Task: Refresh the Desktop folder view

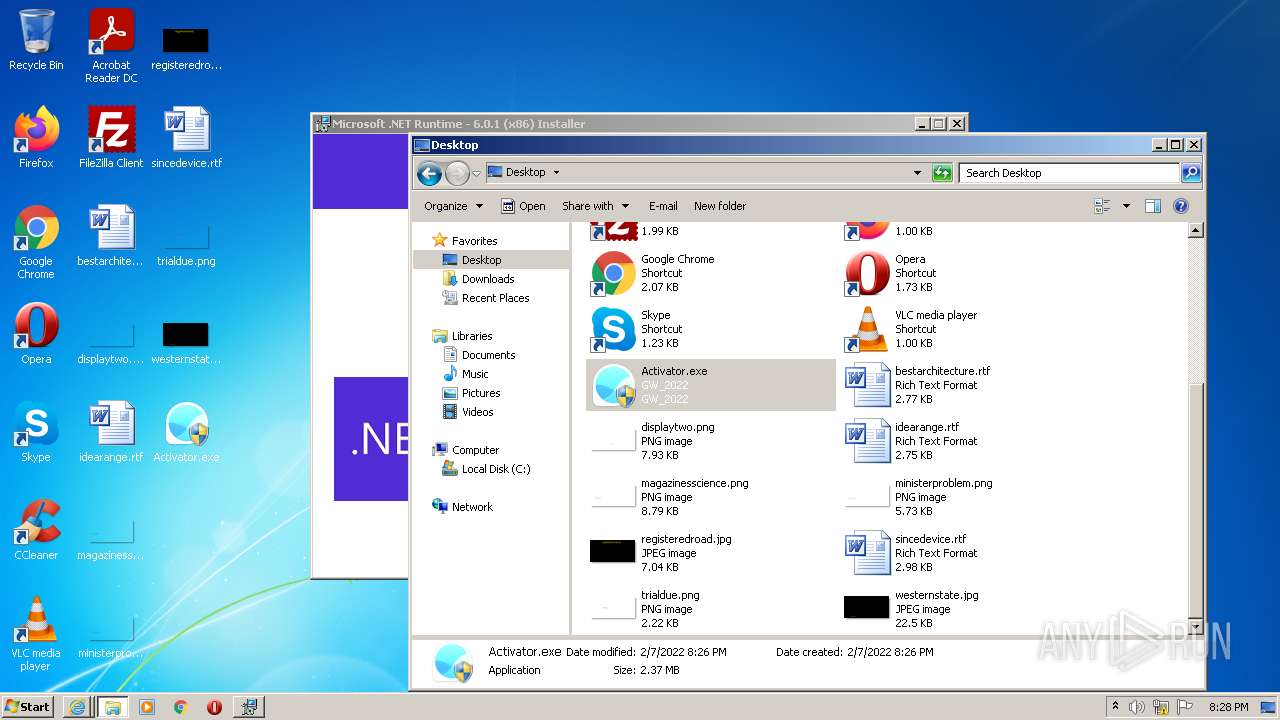Action: 942,173
